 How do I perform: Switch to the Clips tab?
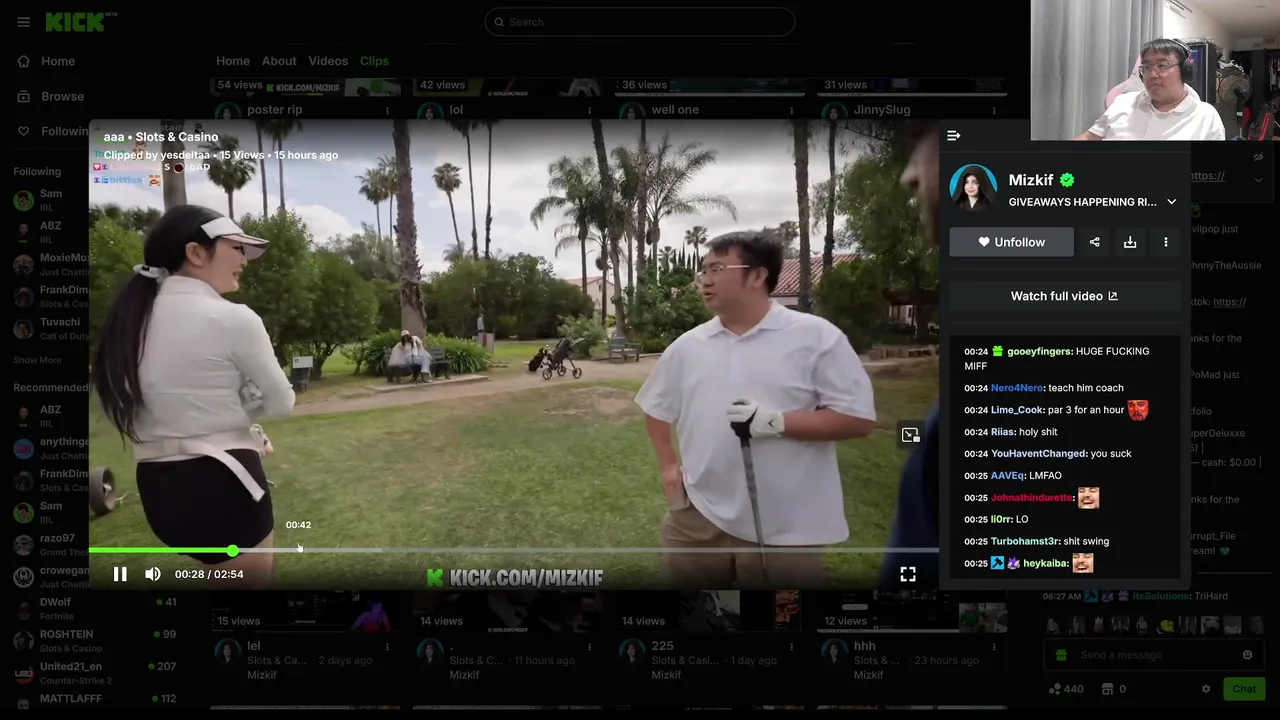point(374,61)
